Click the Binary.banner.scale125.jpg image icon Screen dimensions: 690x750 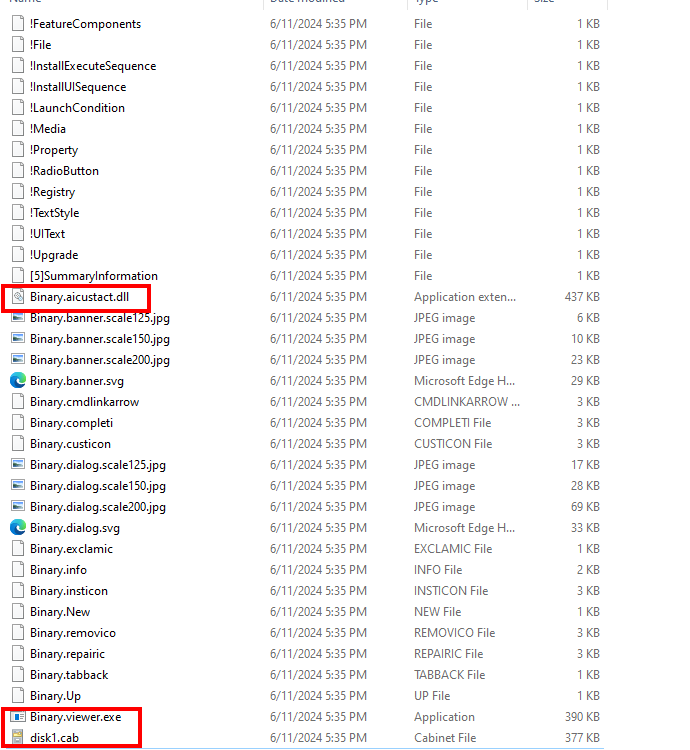[18, 318]
